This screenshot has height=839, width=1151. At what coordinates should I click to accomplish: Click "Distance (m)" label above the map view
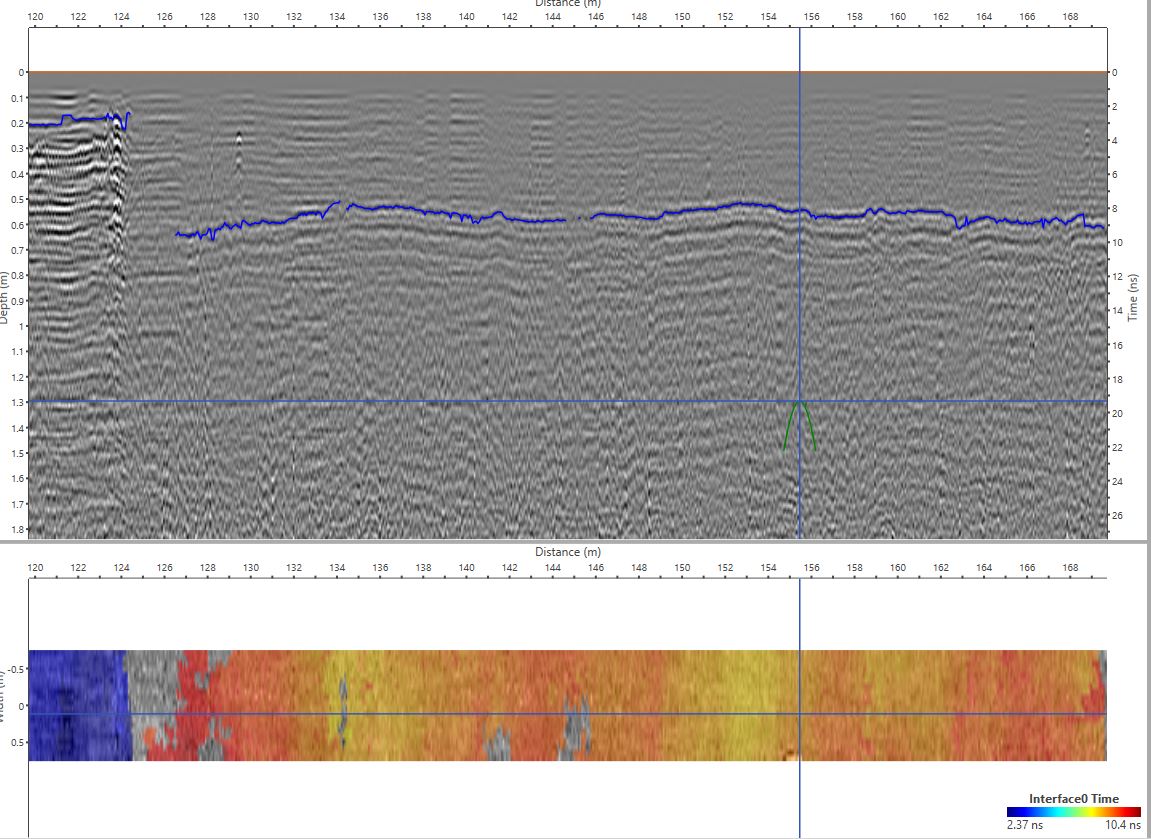coord(567,552)
